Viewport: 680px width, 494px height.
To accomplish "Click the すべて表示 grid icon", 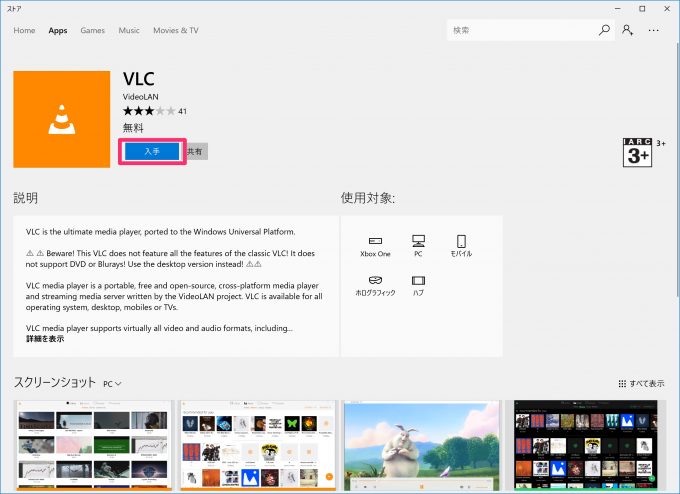I will (622, 383).
